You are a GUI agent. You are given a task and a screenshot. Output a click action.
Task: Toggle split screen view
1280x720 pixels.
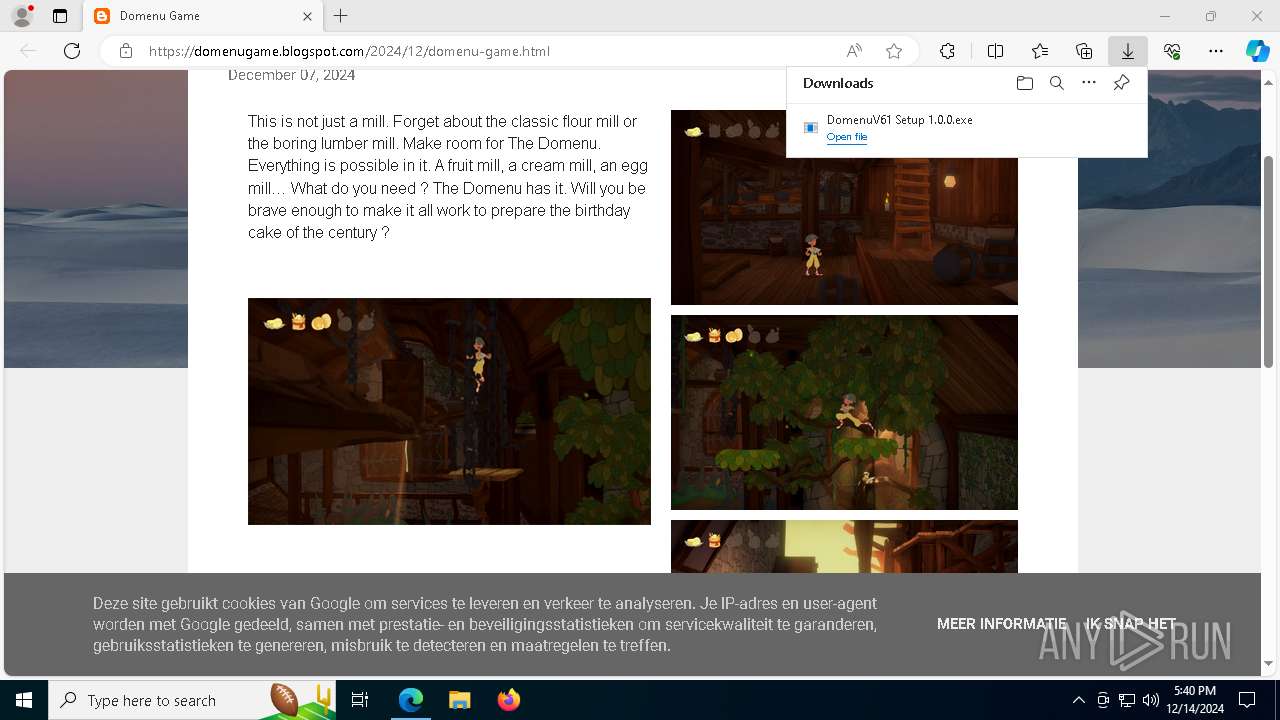point(995,51)
